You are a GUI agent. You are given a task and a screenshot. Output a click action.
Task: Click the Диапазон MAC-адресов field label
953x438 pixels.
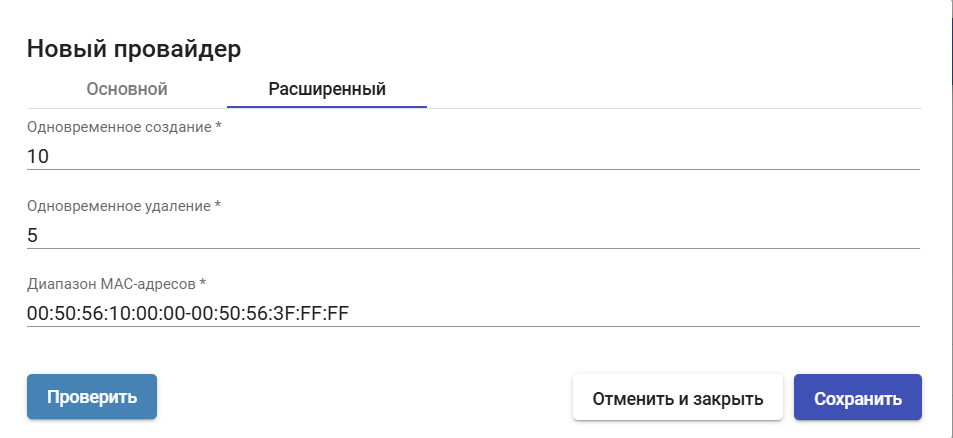pyautogui.click(x=111, y=284)
